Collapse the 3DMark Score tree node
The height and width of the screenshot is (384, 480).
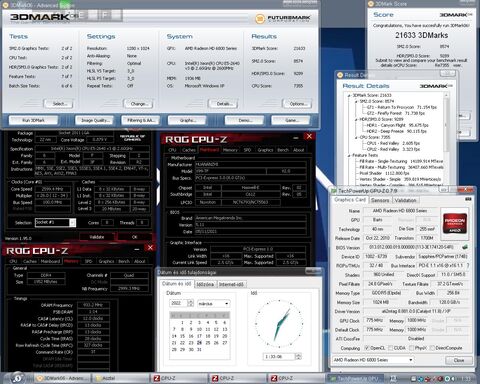tap(349, 95)
